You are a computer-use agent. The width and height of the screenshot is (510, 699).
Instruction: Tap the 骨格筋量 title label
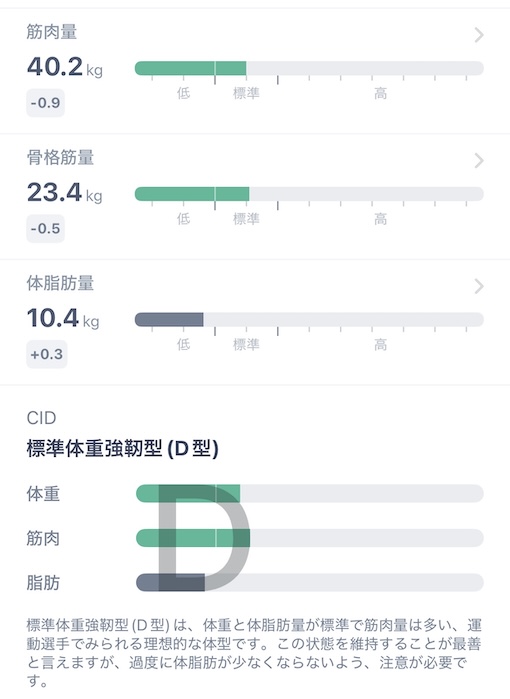pyautogui.click(x=60, y=157)
